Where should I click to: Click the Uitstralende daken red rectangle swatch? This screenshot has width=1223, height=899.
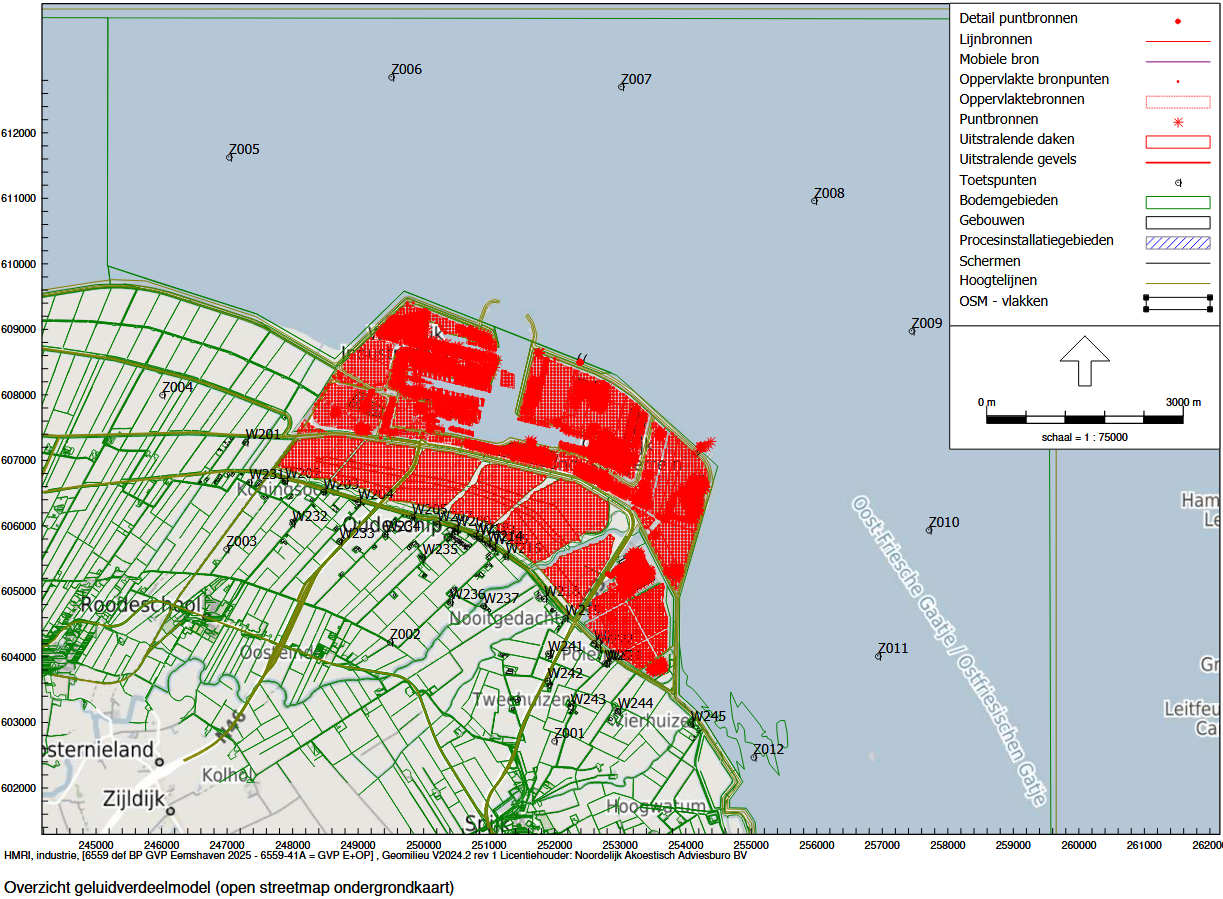(1177, 142)
